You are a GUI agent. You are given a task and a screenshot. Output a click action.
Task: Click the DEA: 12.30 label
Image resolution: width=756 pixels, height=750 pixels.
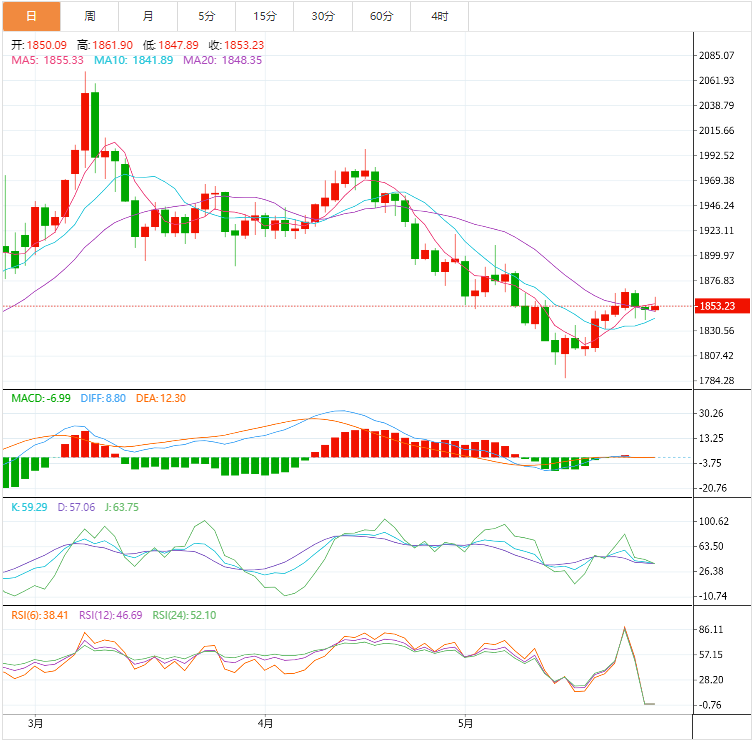(x=161, y=398)
